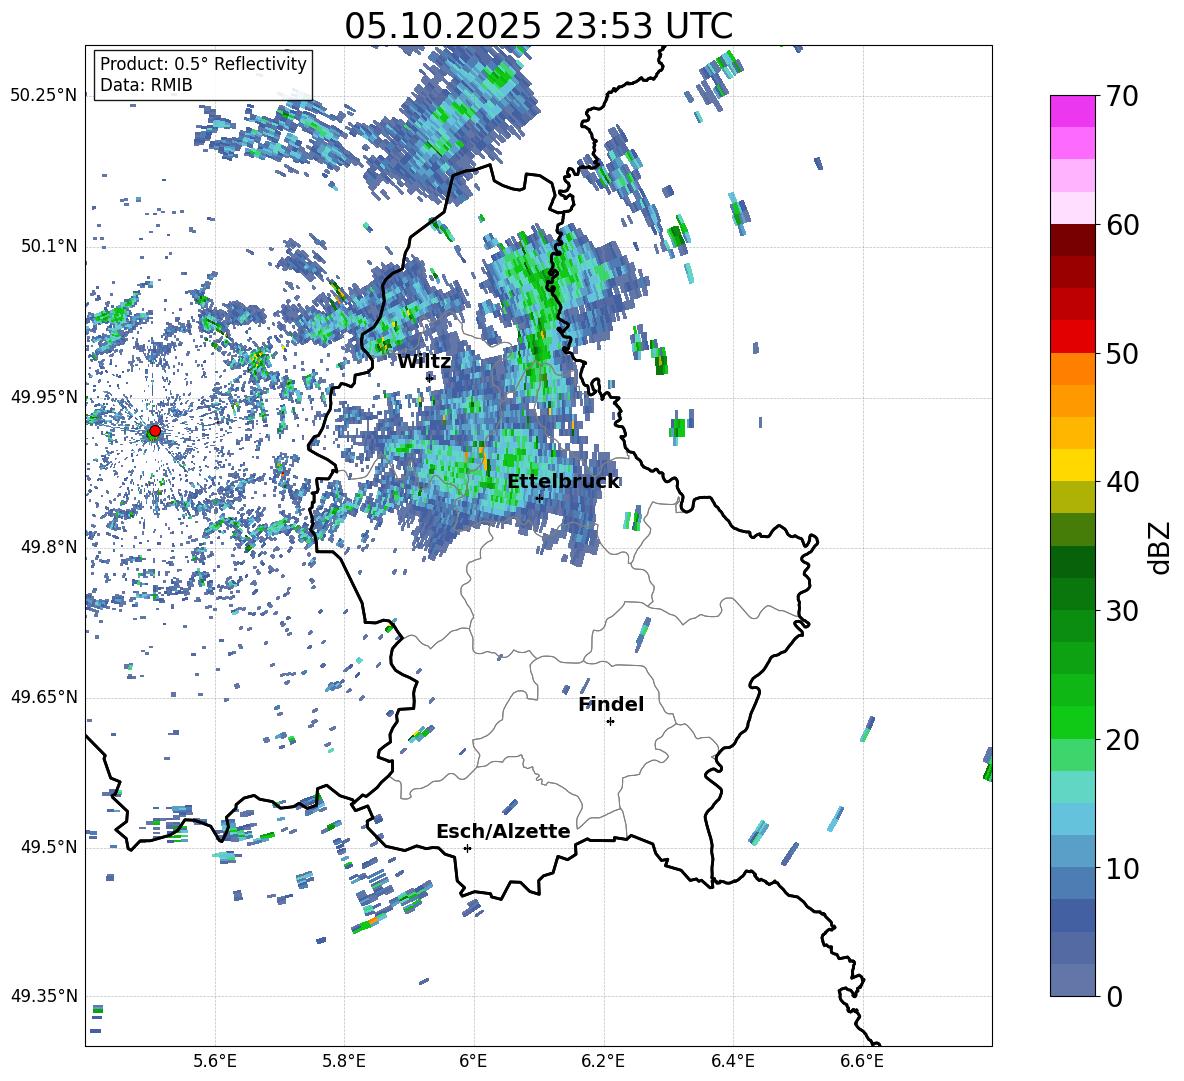Click the colorbar value 40
Image resolution: width=1184 pixels, height=1081 pixels.
point(1122,482)
